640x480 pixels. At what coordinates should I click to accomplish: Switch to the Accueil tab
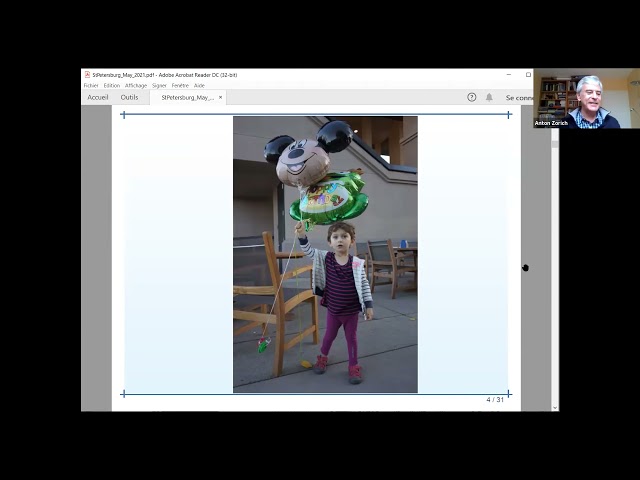click(98, 98)
